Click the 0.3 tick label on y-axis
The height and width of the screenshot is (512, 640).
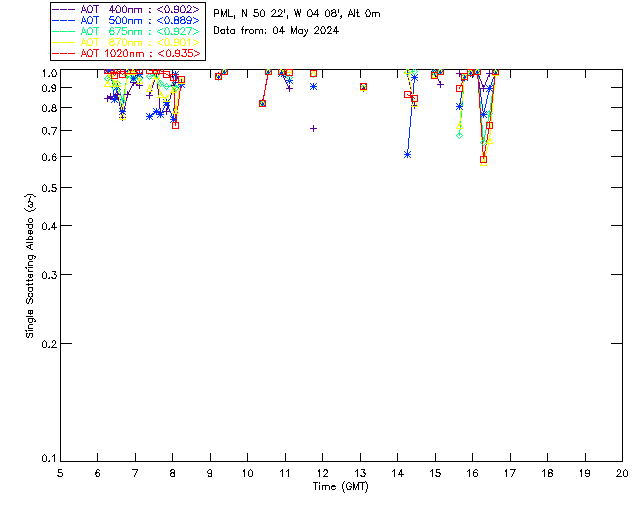click(49, 275)
